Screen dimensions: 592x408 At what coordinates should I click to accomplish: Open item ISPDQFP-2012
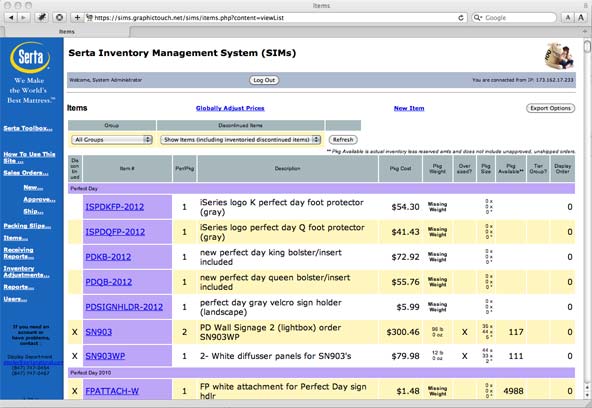[x=115, y=232]
